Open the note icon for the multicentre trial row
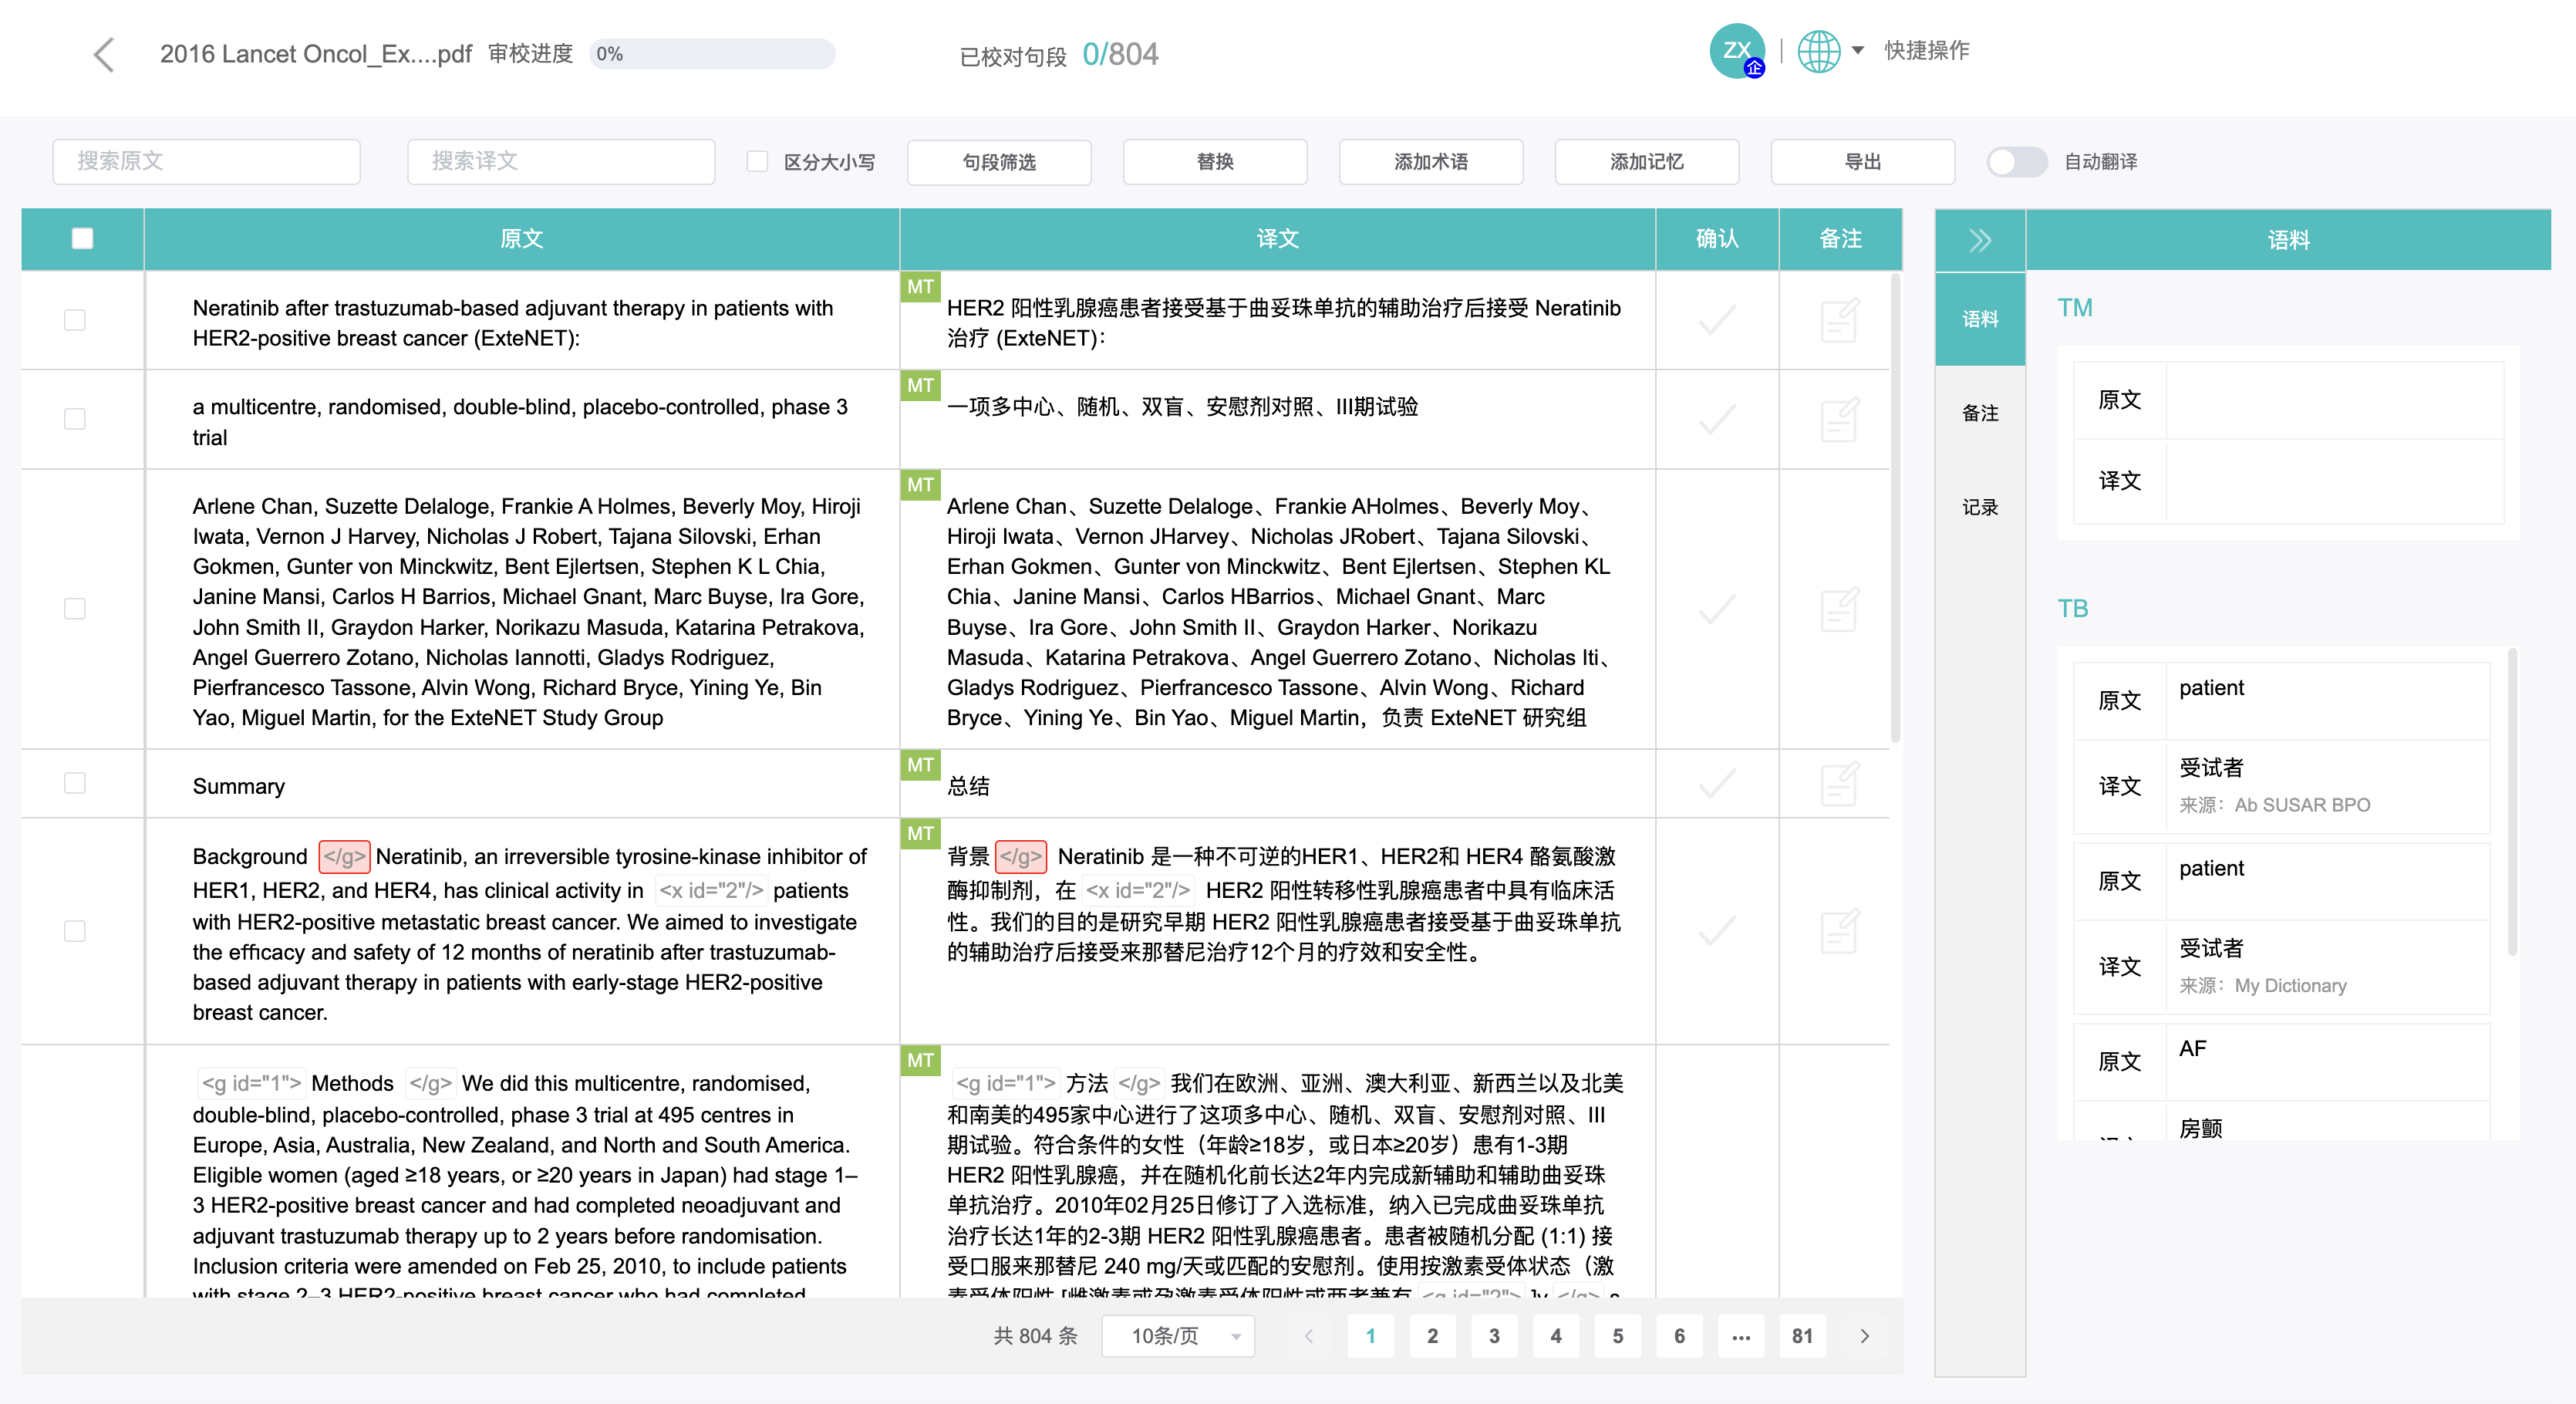 (1839, 419)
